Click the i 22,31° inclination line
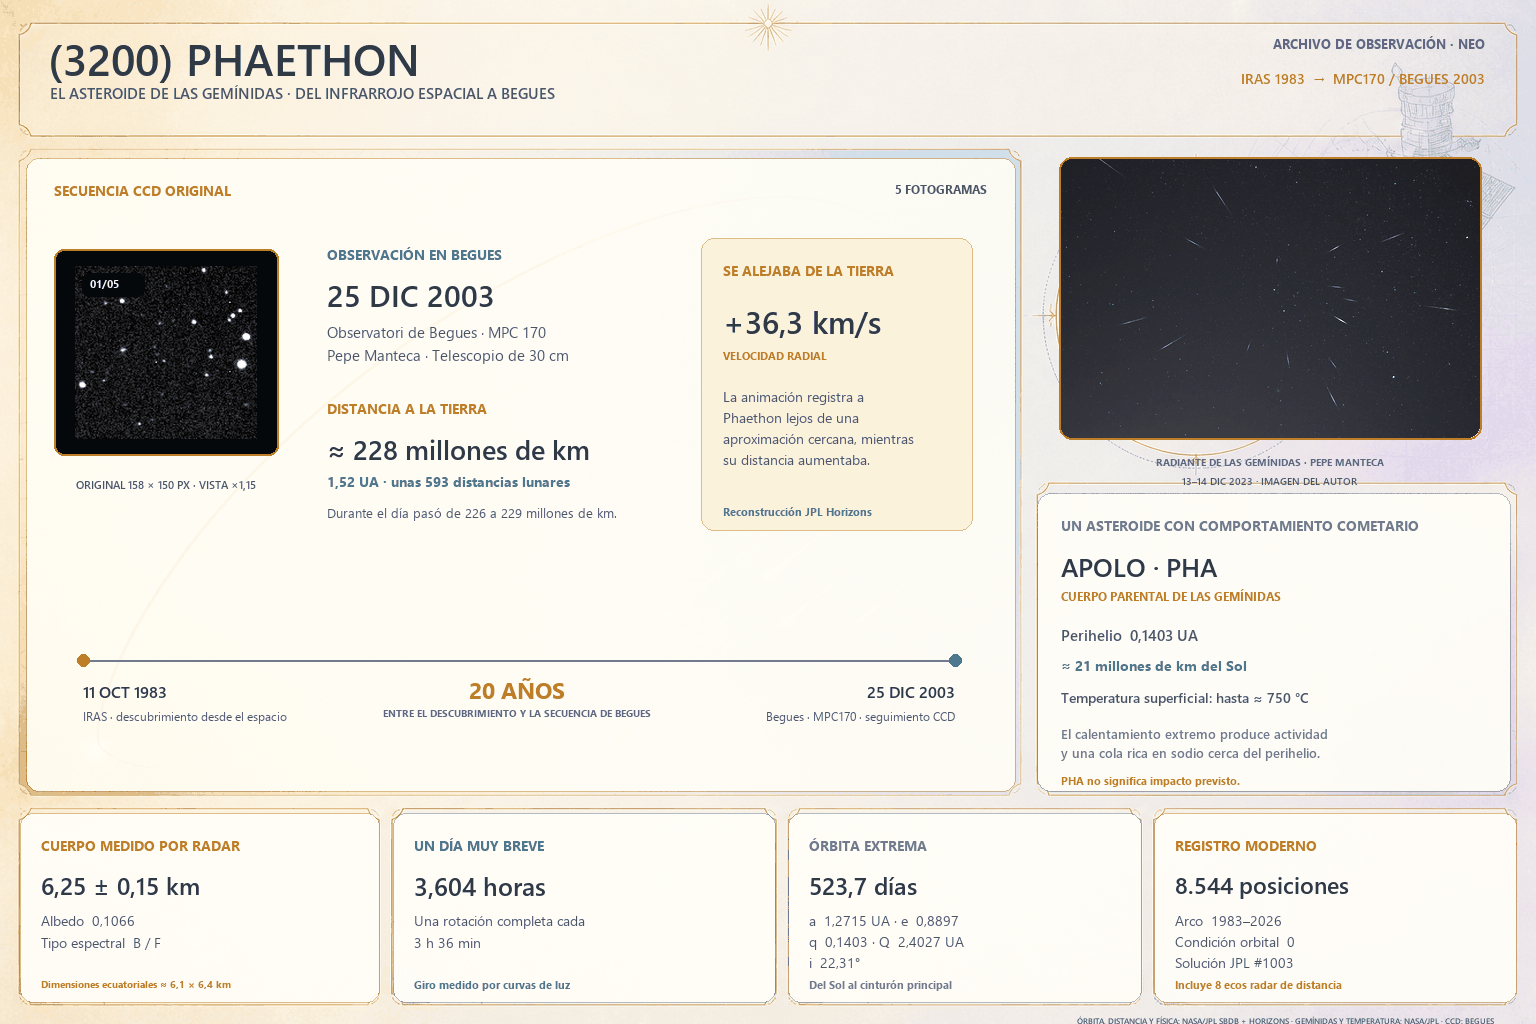This screenshot has width=1536, height=1024. pyautogui.click(x=835, y=963)
